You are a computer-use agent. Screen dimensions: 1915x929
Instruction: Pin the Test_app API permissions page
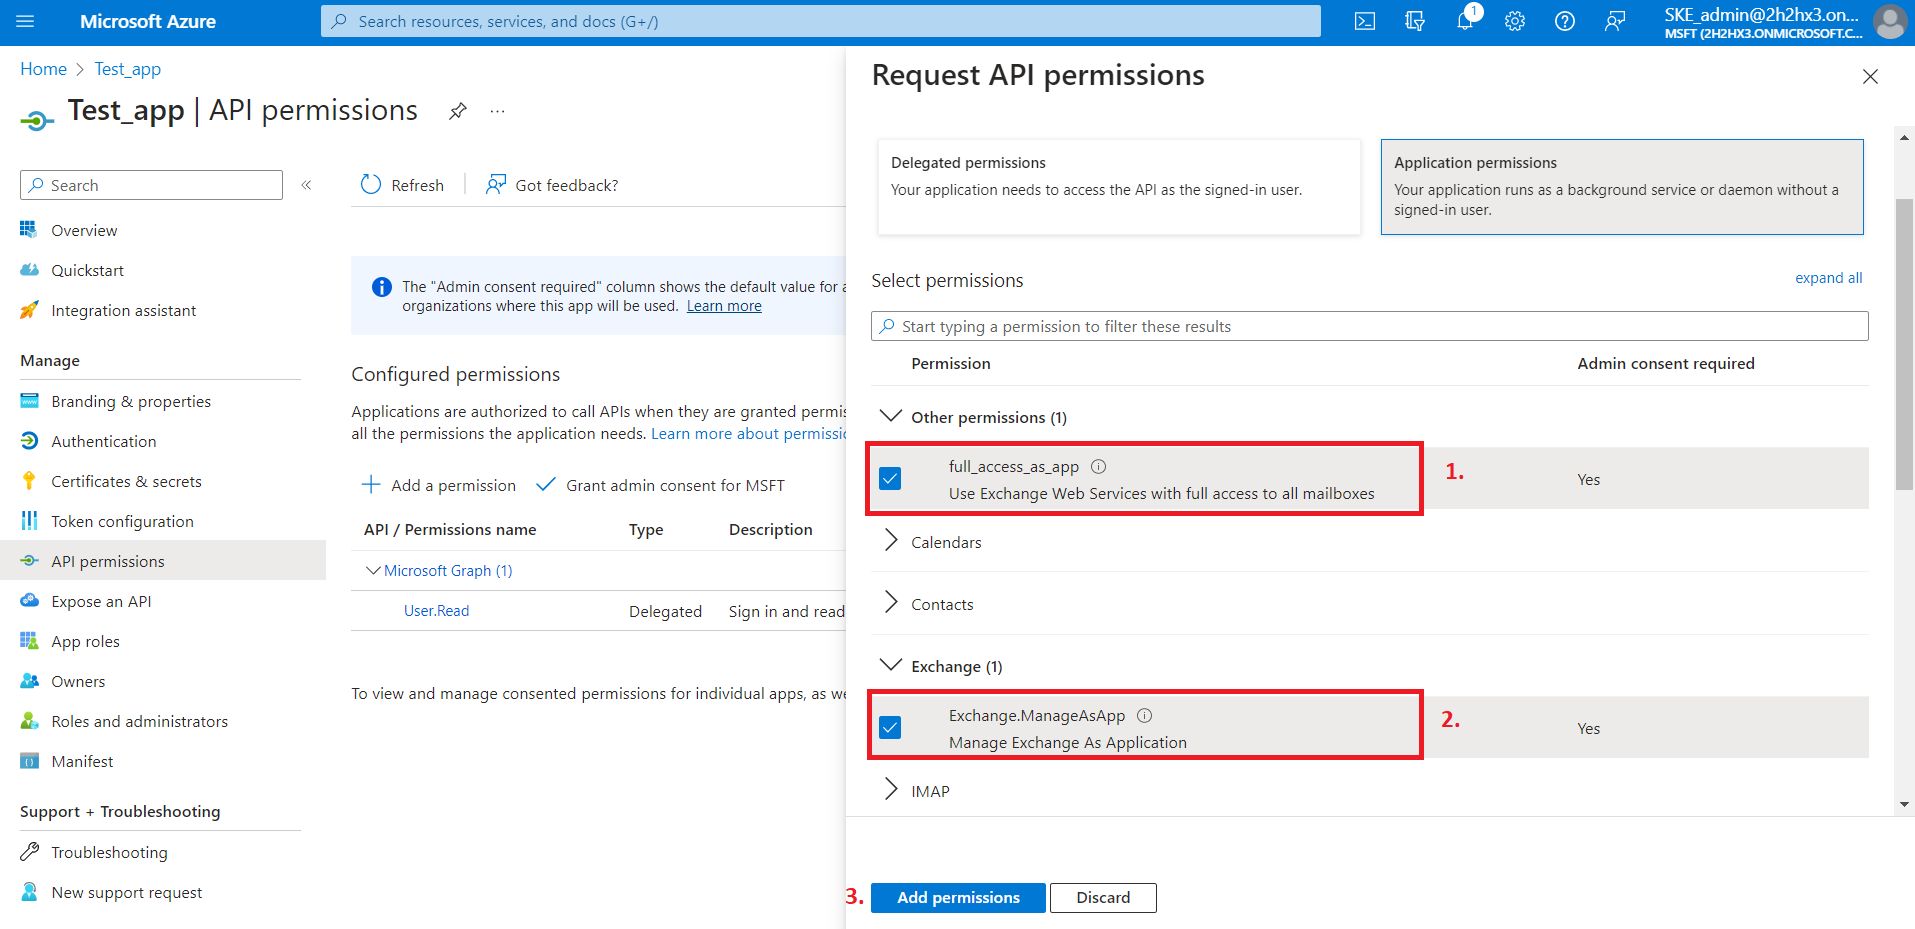(x=458, y=111)
